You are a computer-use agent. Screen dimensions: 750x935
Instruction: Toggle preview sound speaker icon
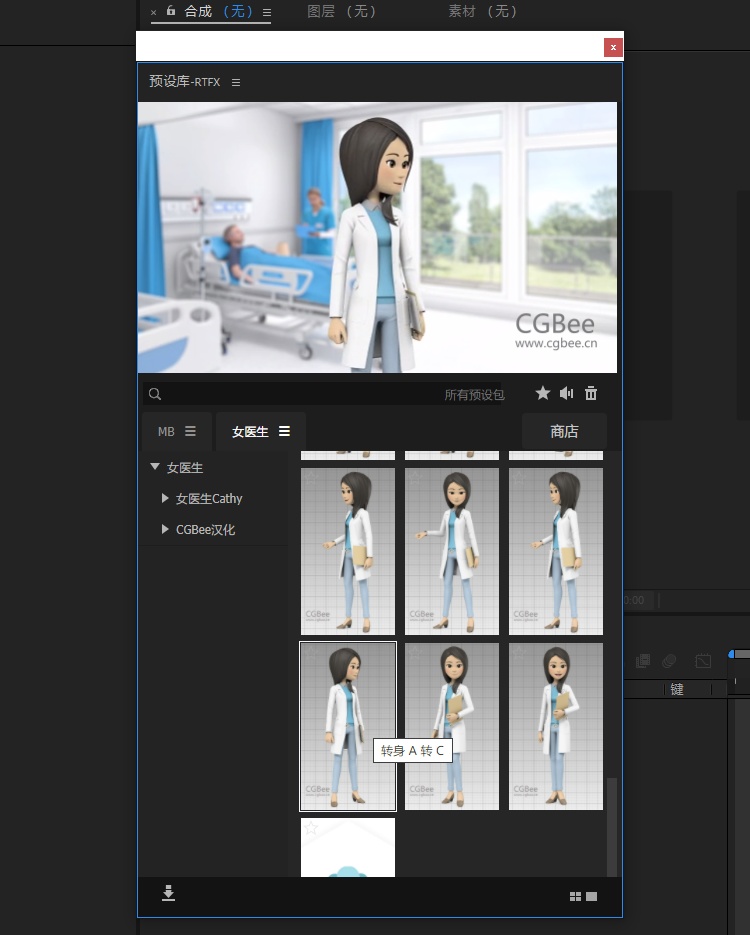coord(566,393)
